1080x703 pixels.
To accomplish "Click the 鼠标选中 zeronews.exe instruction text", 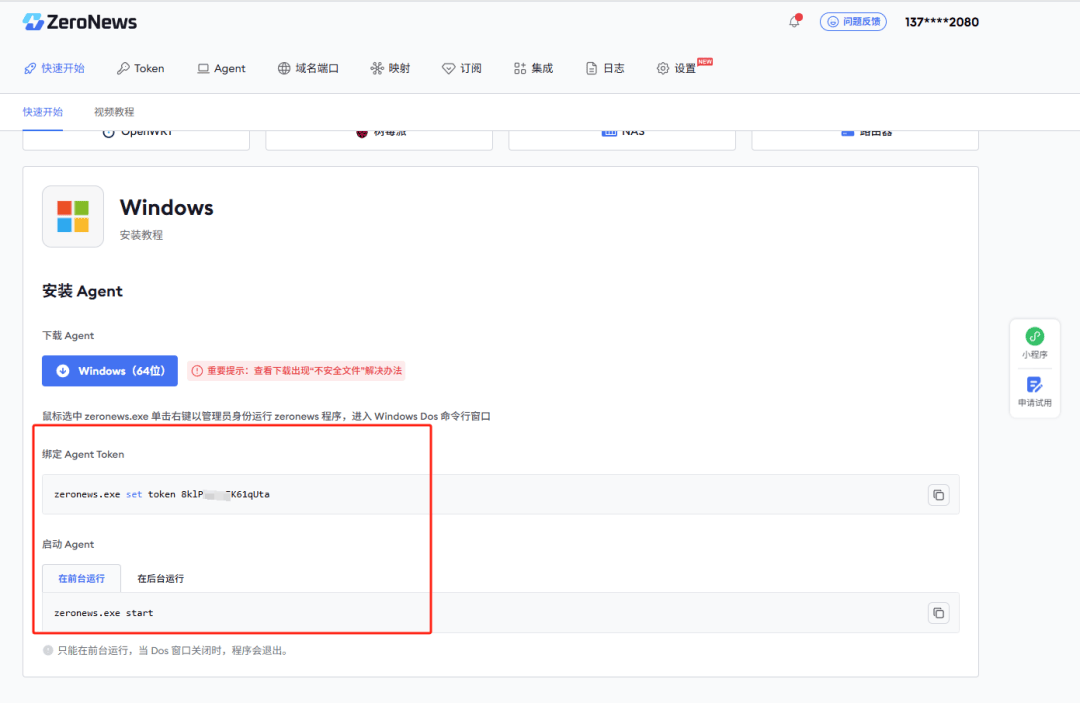I will 267,416.
